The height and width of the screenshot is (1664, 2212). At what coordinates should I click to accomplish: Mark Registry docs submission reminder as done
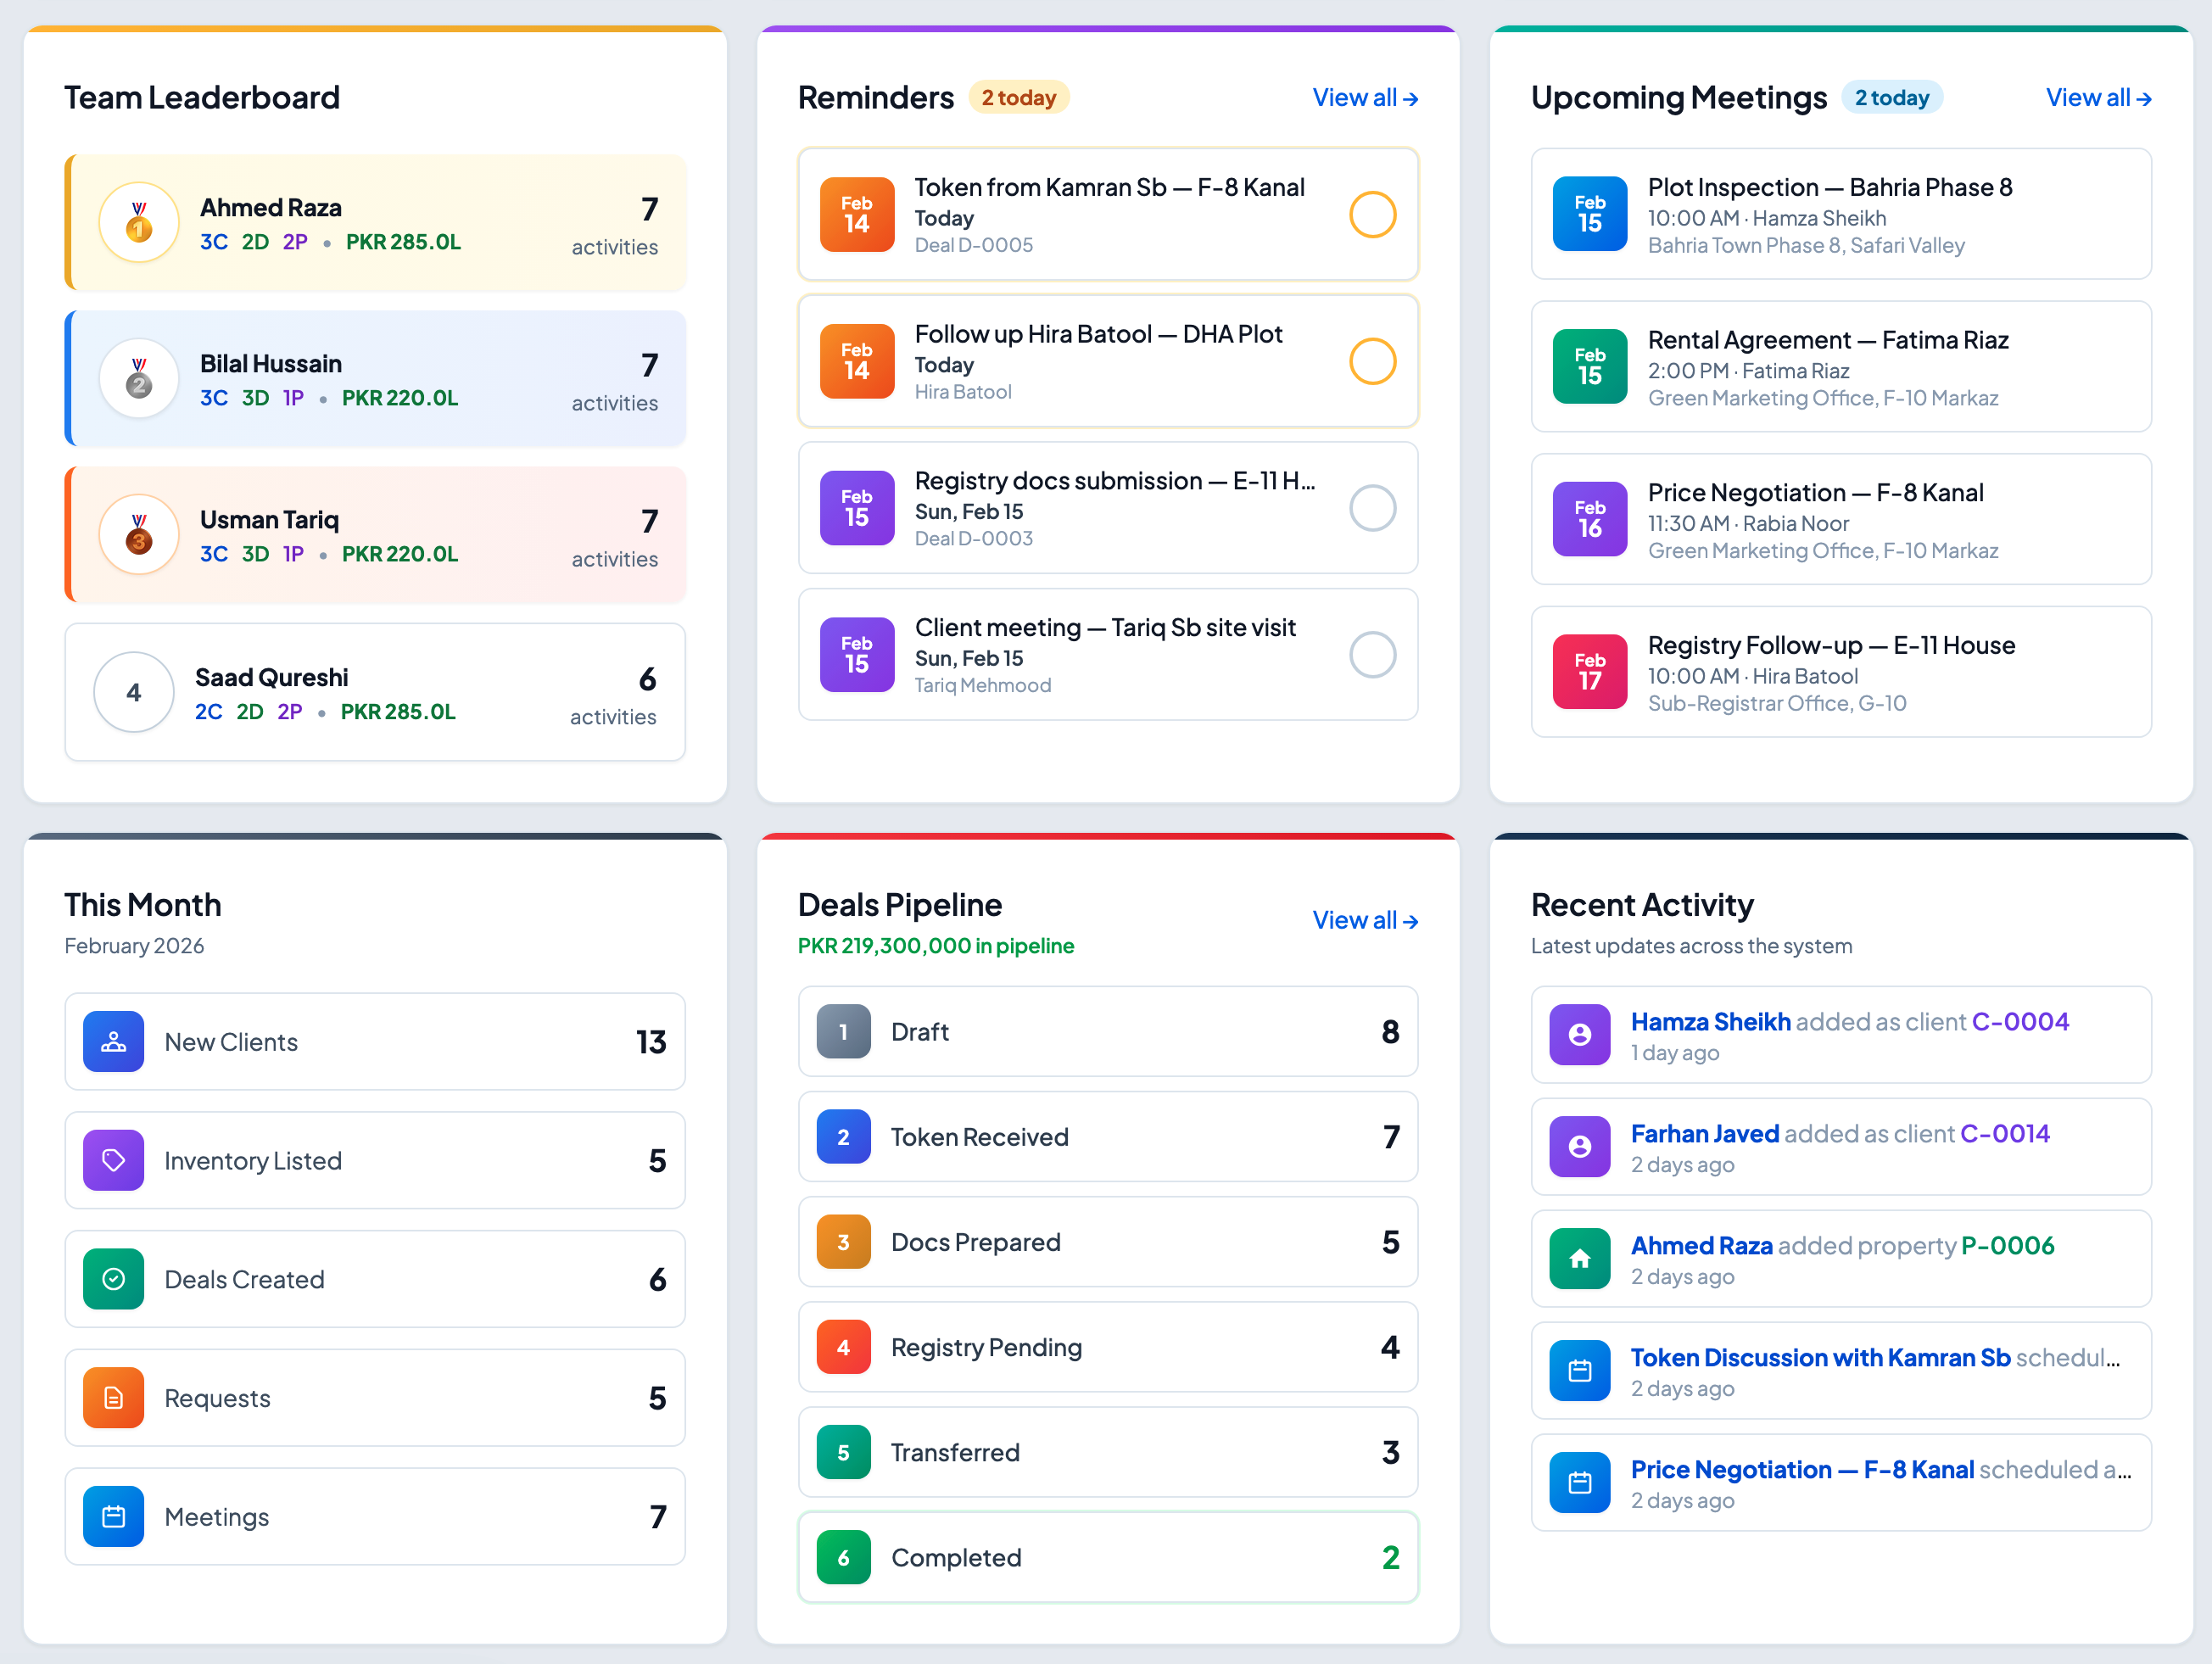[1373, 508]
